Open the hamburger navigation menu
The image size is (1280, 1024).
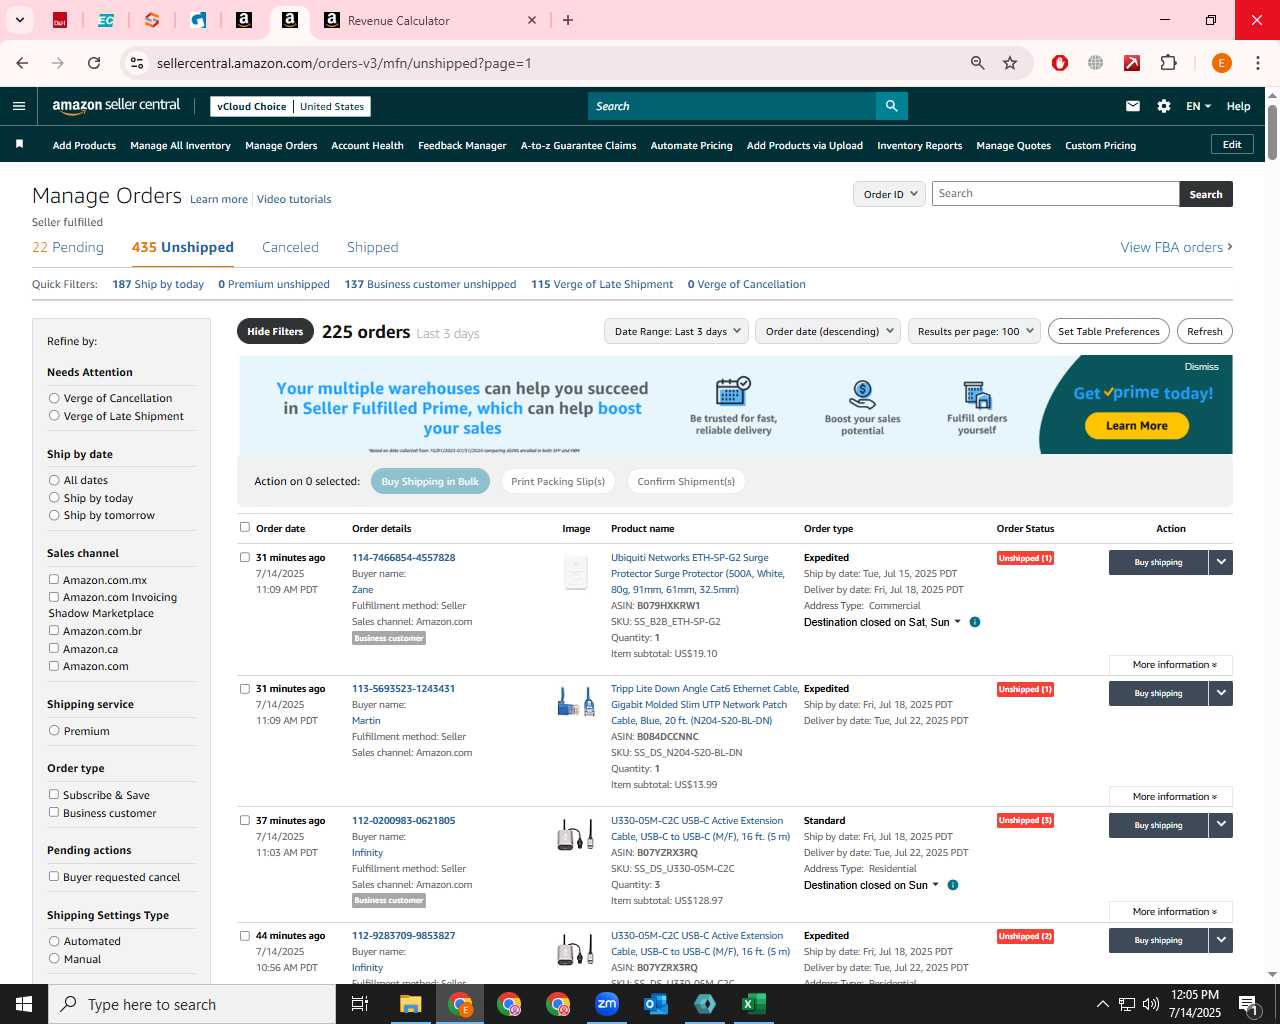(x=19, y=106)
